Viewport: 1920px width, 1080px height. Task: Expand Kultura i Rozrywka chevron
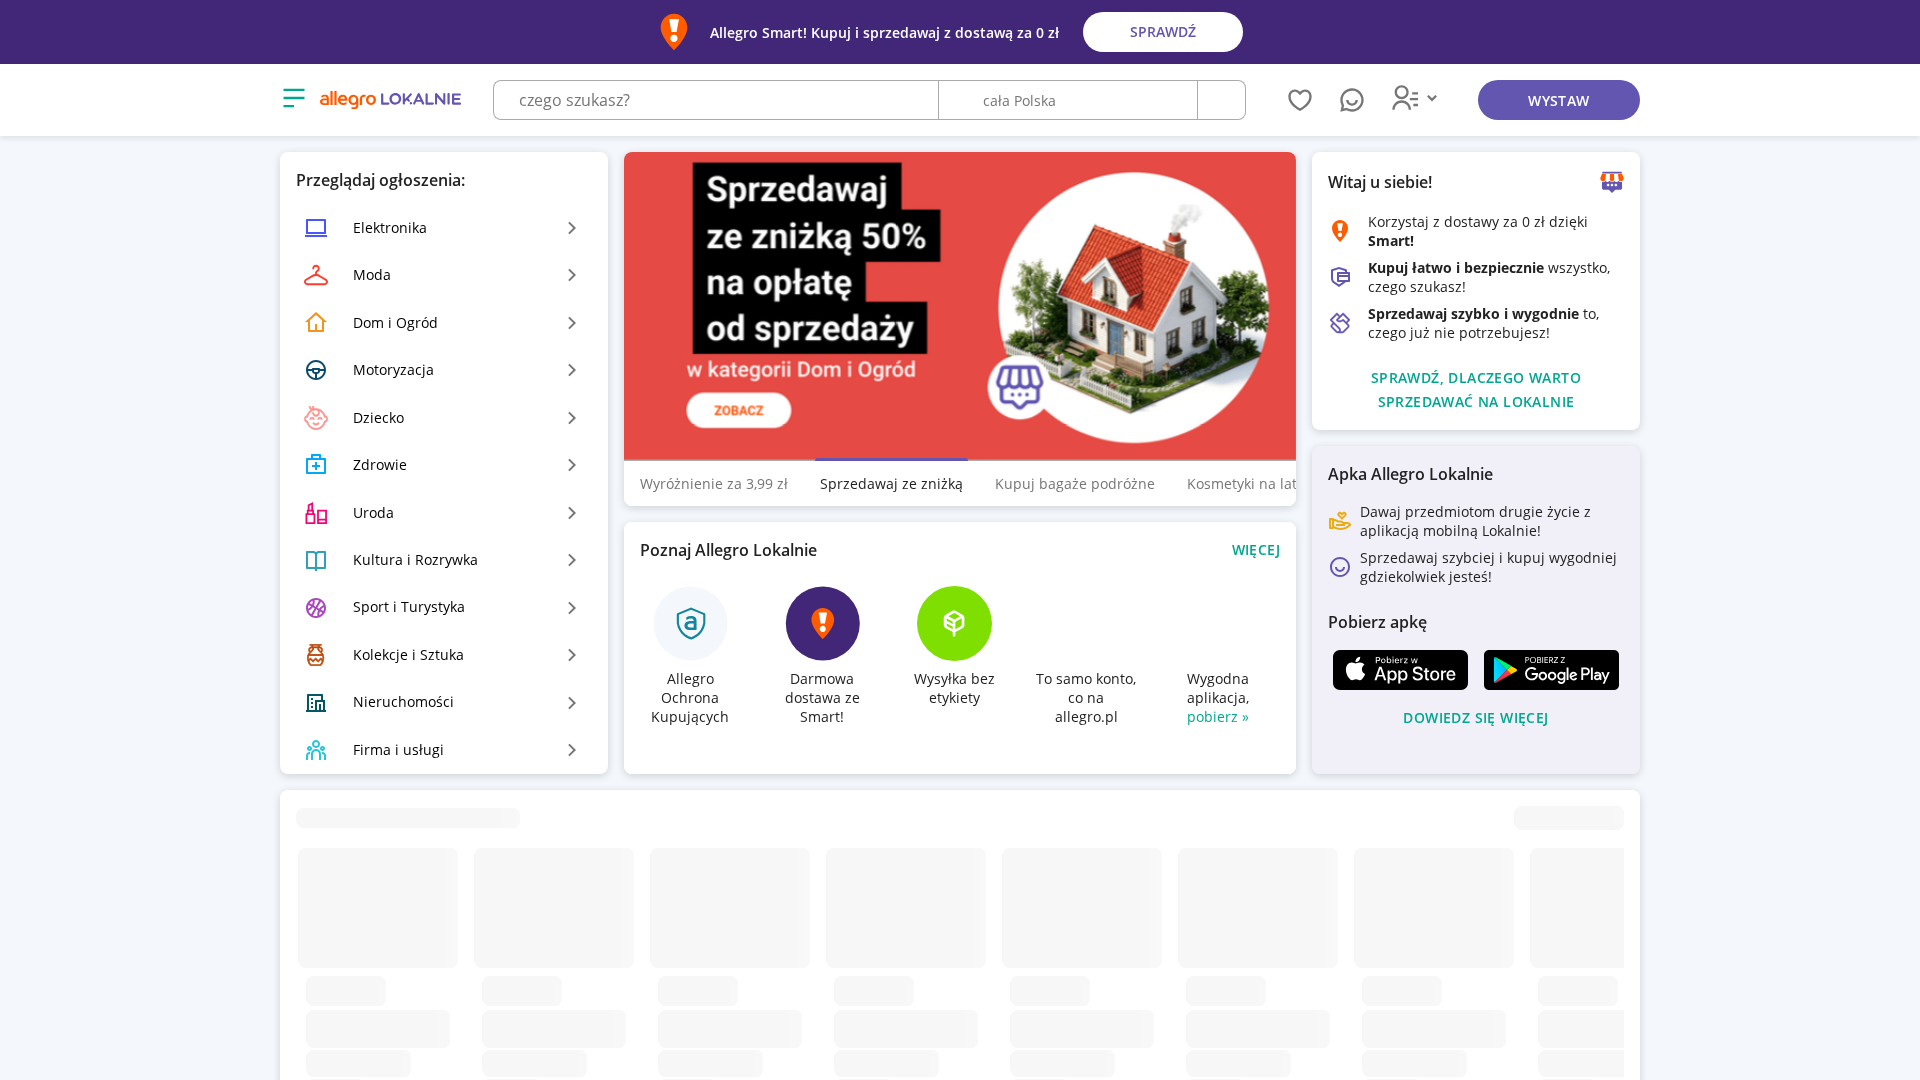pos(572,560)
